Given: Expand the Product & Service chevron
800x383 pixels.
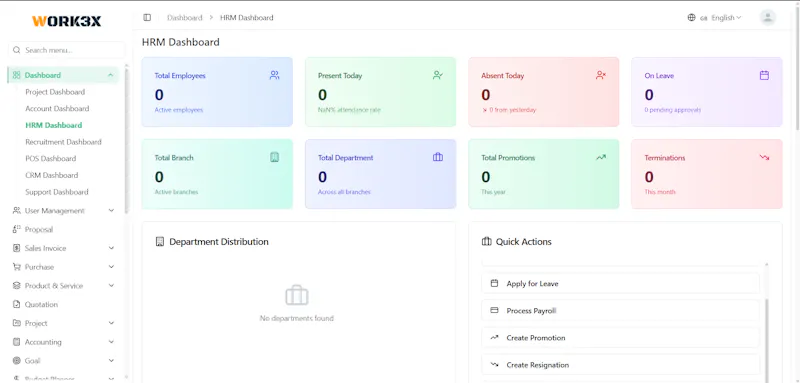Looking at the screenshot, I should coord(111,286).
